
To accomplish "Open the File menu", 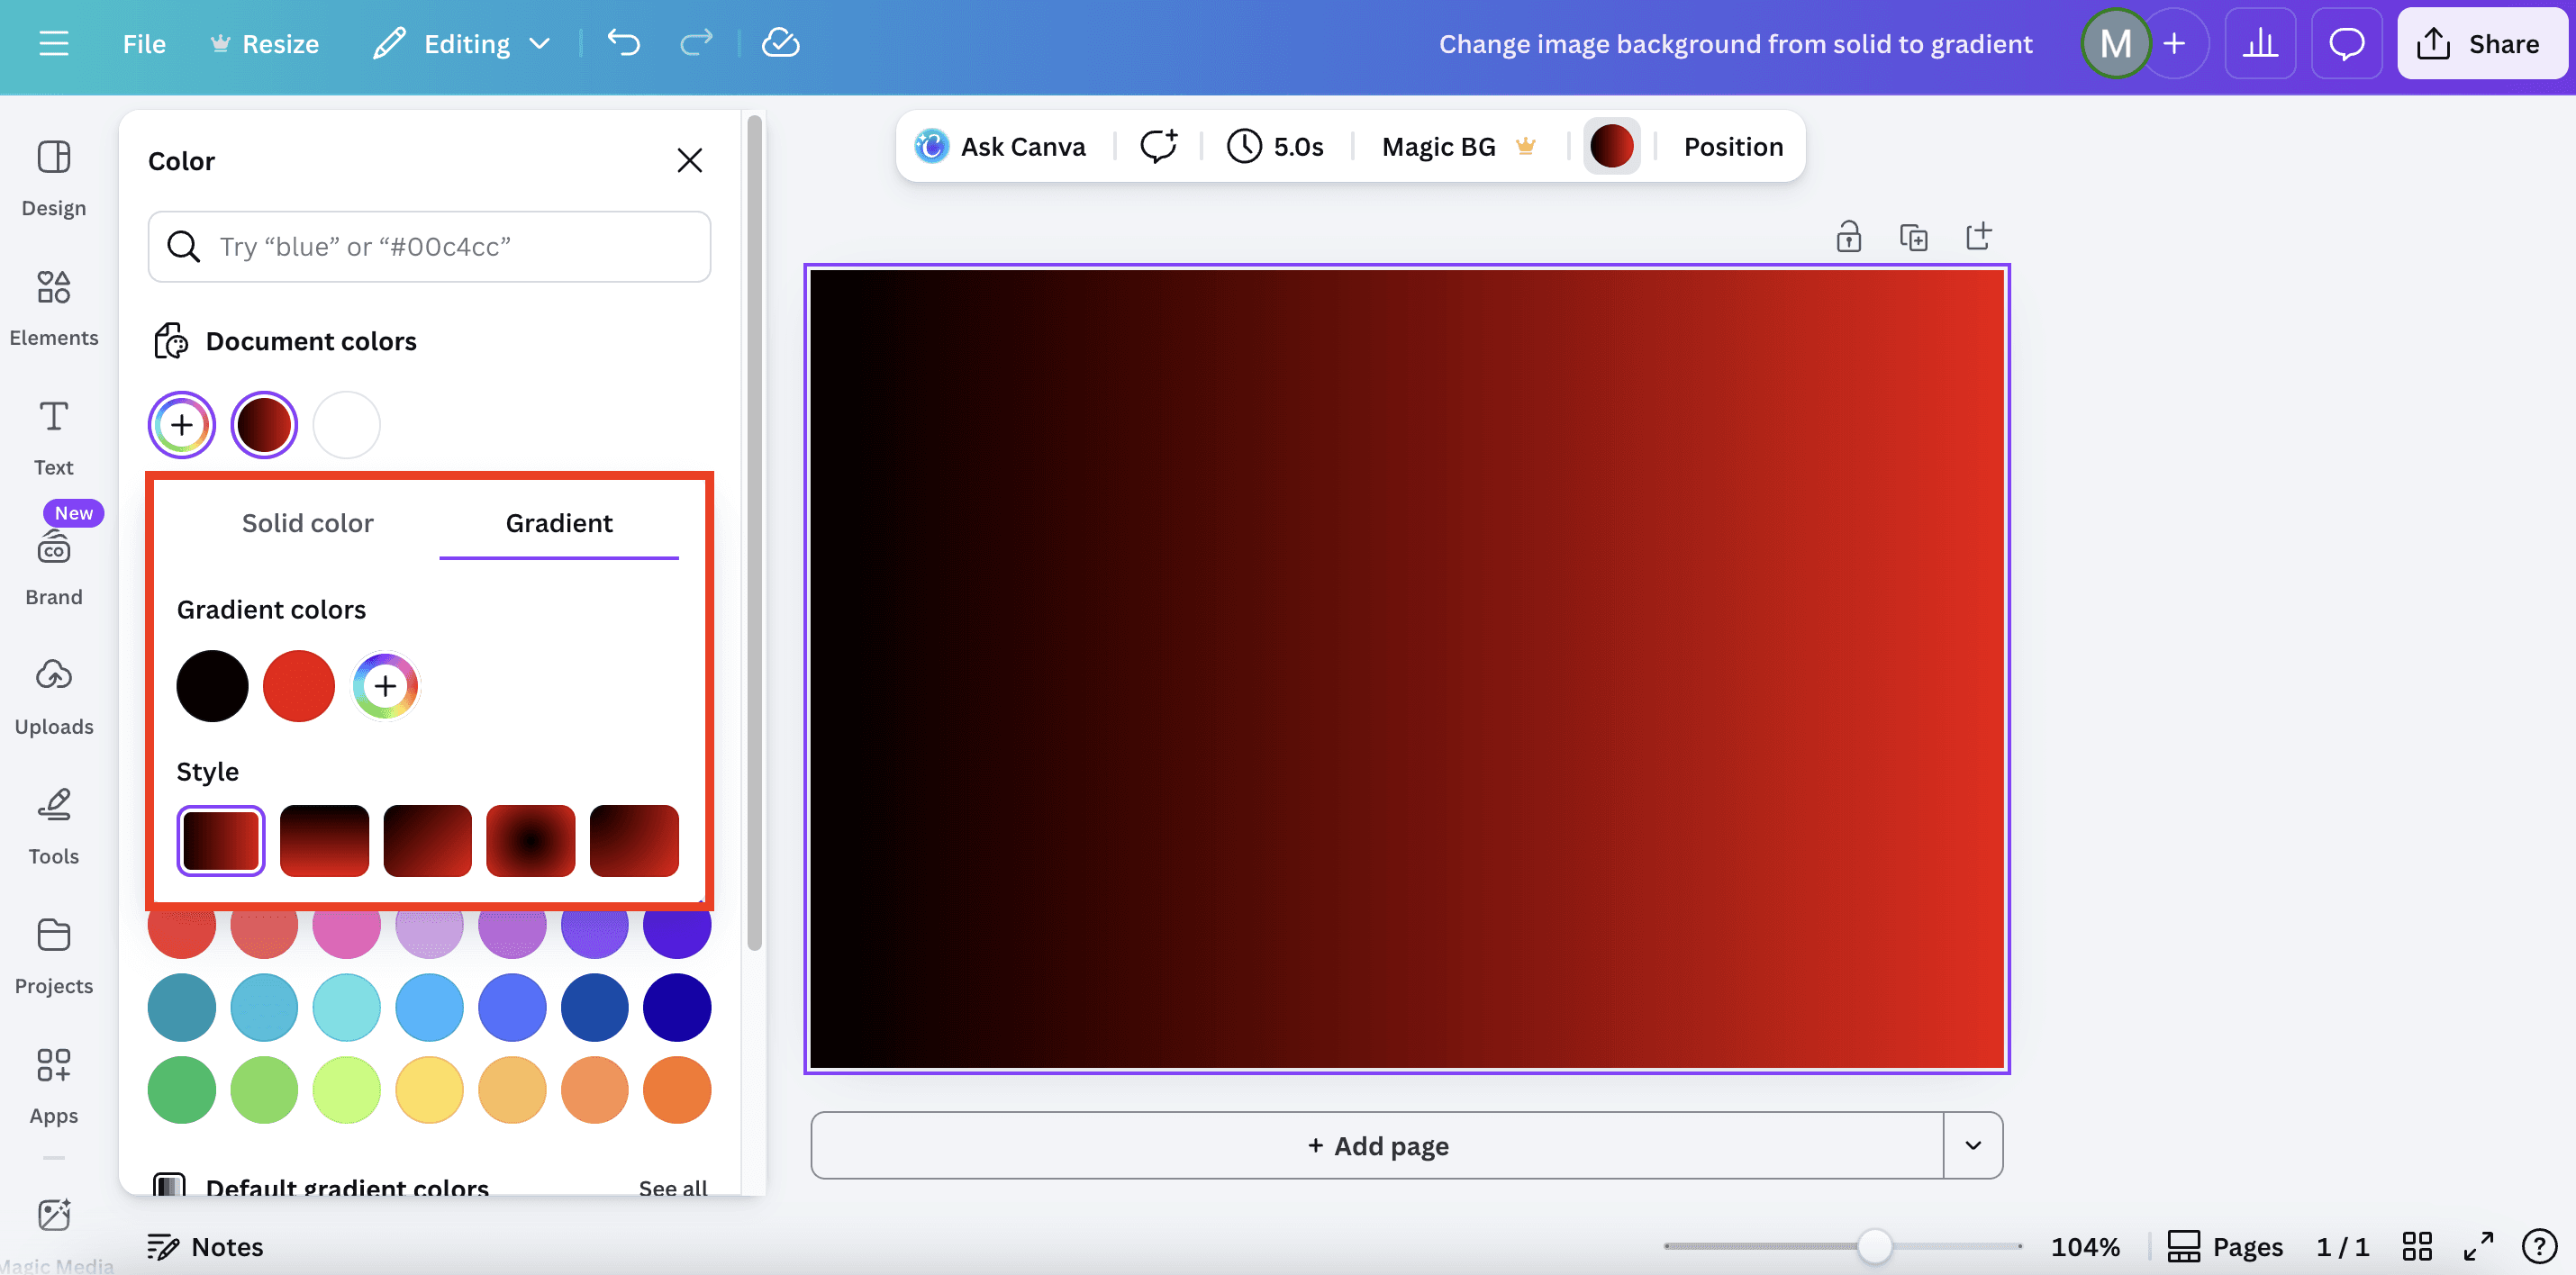I will [144, 43].
